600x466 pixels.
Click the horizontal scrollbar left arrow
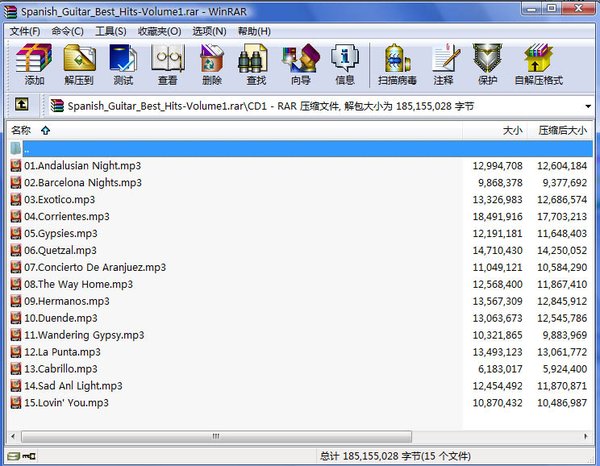click(x=13, y=437)
